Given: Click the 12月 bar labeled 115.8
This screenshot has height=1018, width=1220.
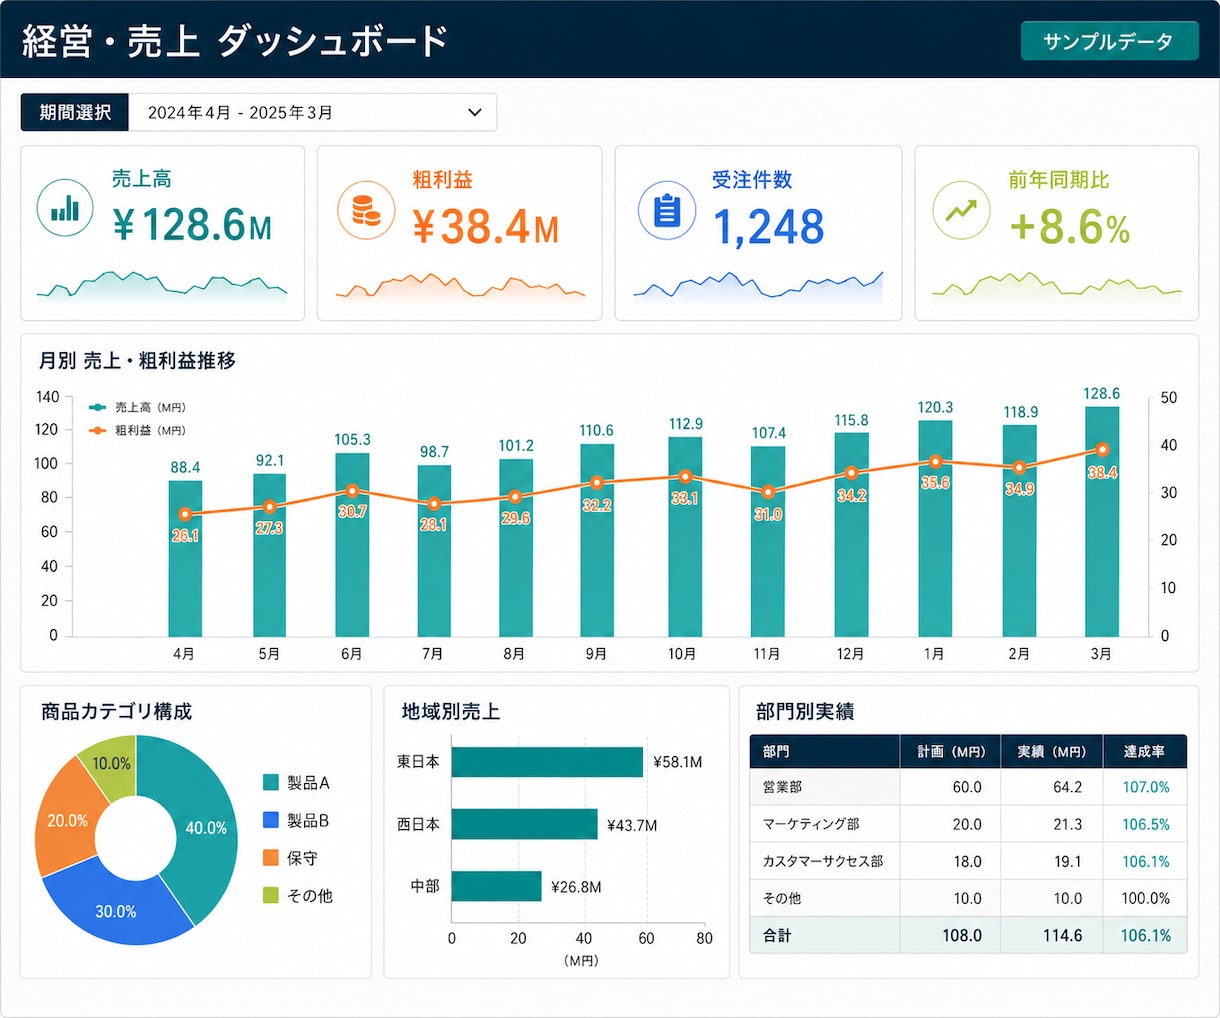Looking at the screenshot, I should pos(851,534).
